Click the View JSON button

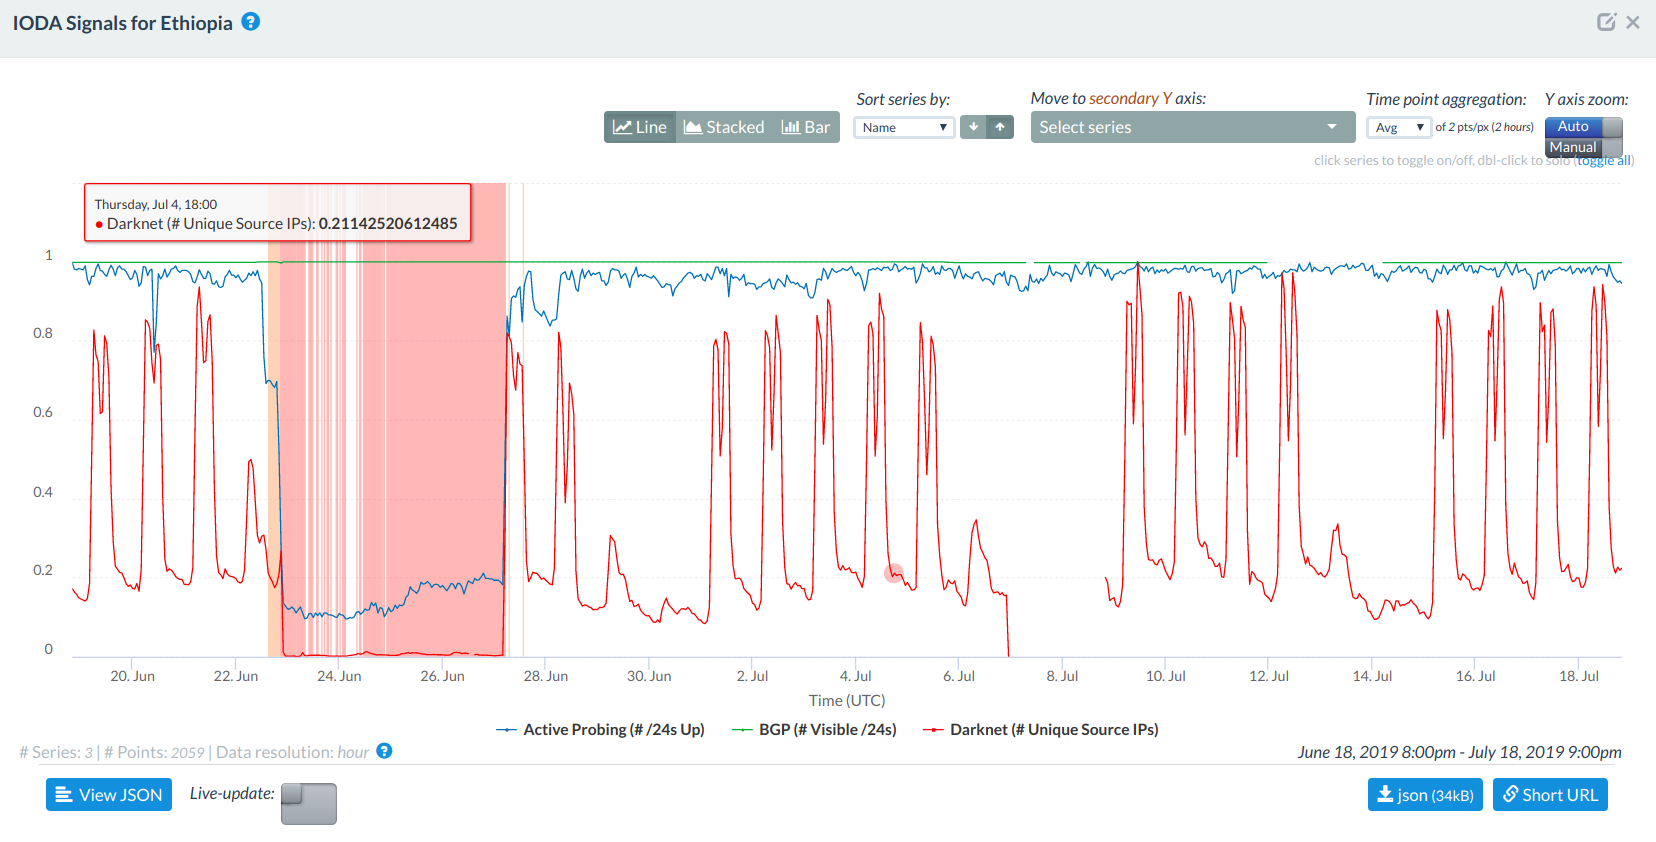point(109,795)
